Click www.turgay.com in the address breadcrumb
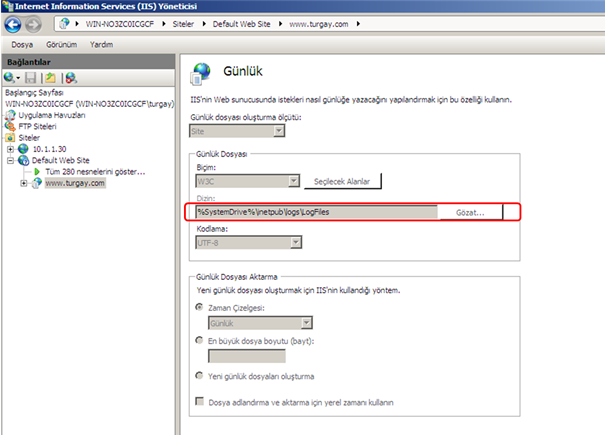Screen dimensions: 605x435 coord(319,24)
